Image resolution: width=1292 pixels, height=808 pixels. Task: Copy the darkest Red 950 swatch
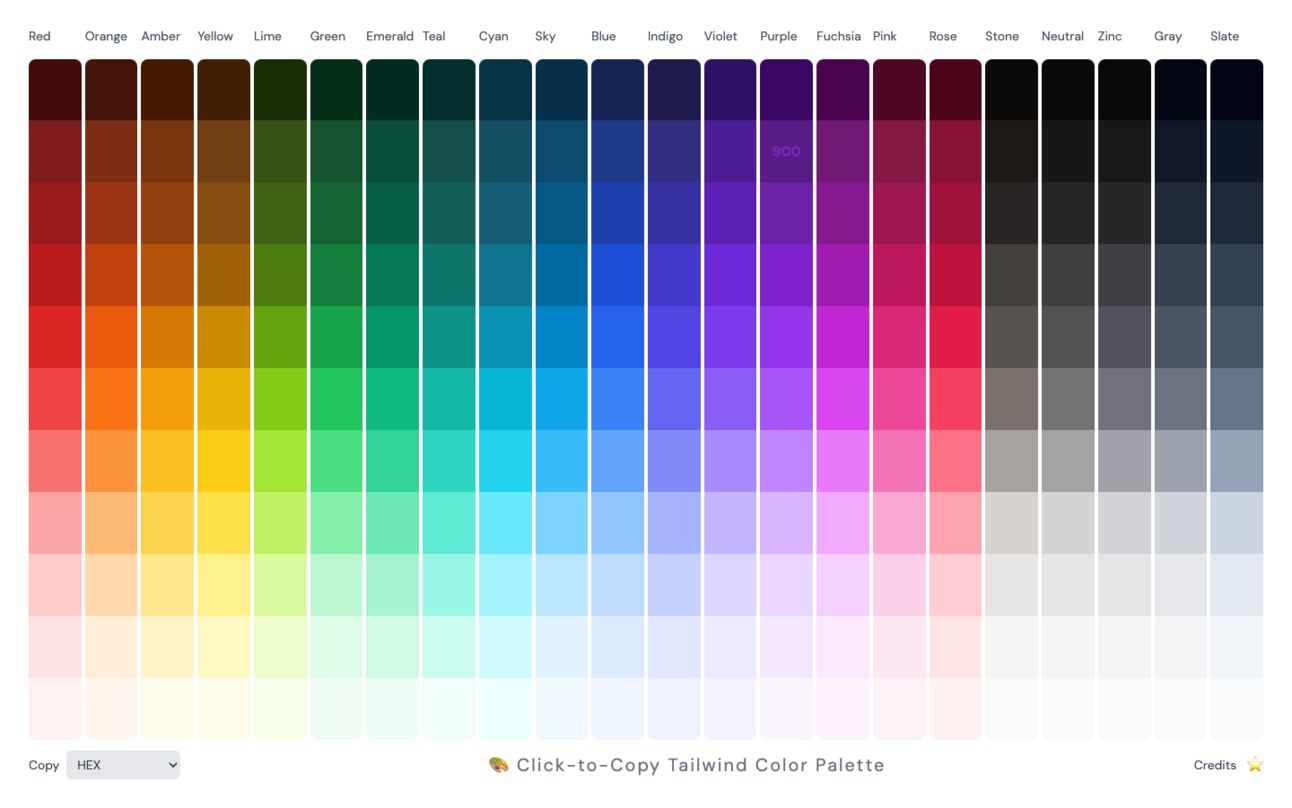click(55, 90)
